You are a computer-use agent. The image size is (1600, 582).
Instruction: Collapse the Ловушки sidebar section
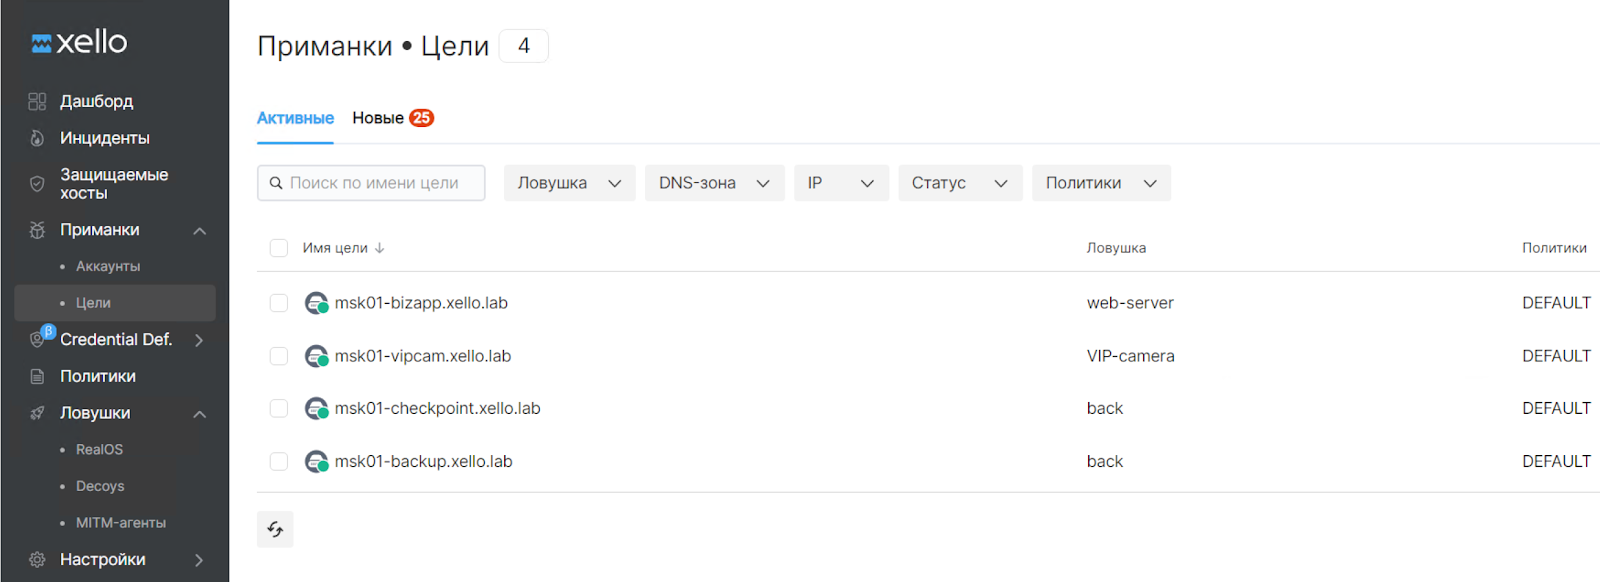coord(199,414)
